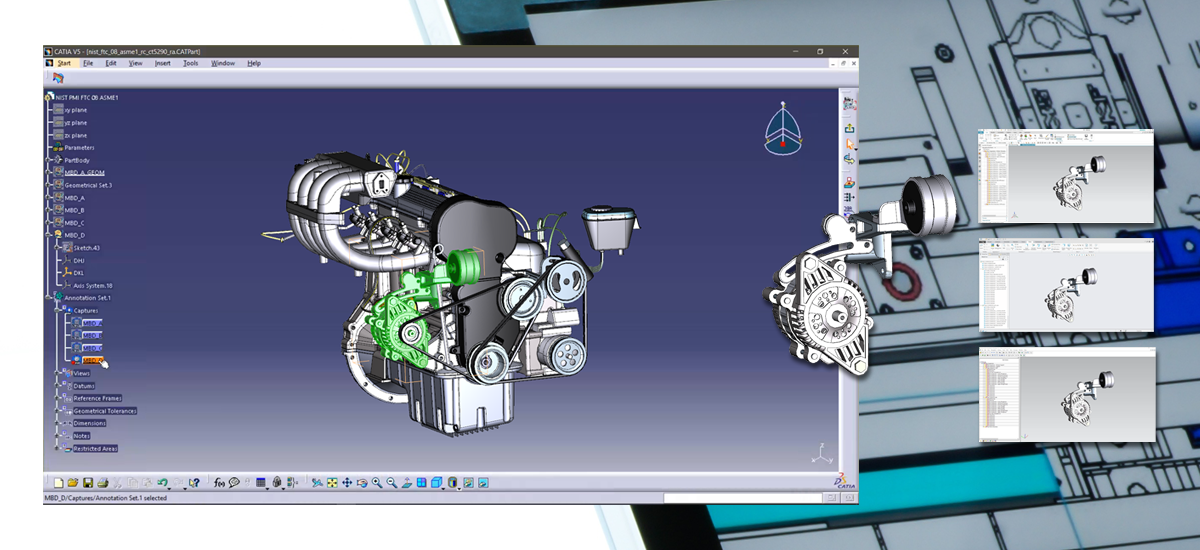Screen dimensions: 1200x550
Task: Open the Edit menu
Action: [x=111, y=63]
